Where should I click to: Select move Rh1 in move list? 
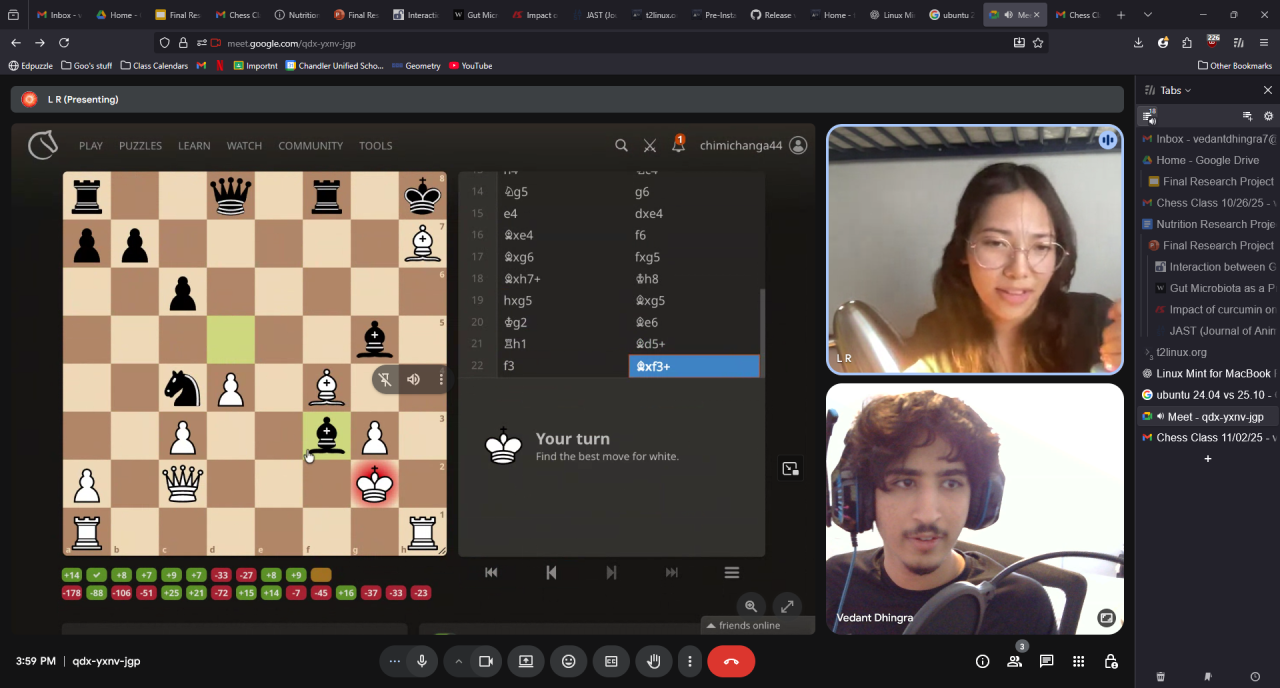coord(563,344)
